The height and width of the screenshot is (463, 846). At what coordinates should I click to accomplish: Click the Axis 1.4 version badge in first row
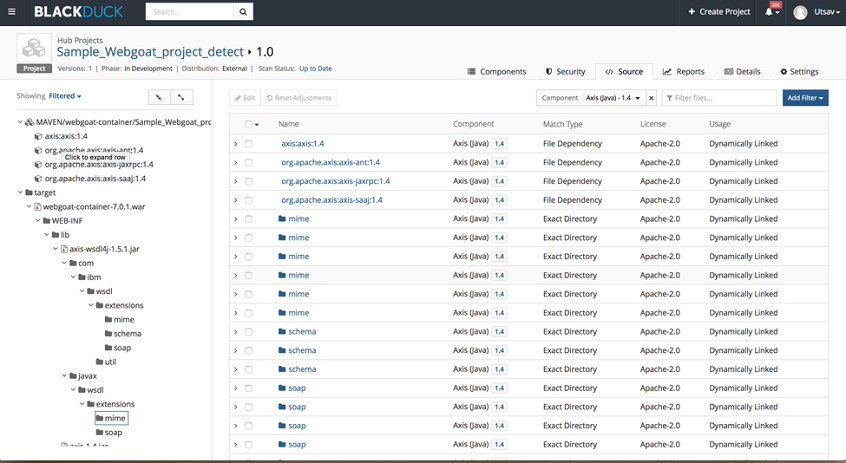tap(498, 144)
